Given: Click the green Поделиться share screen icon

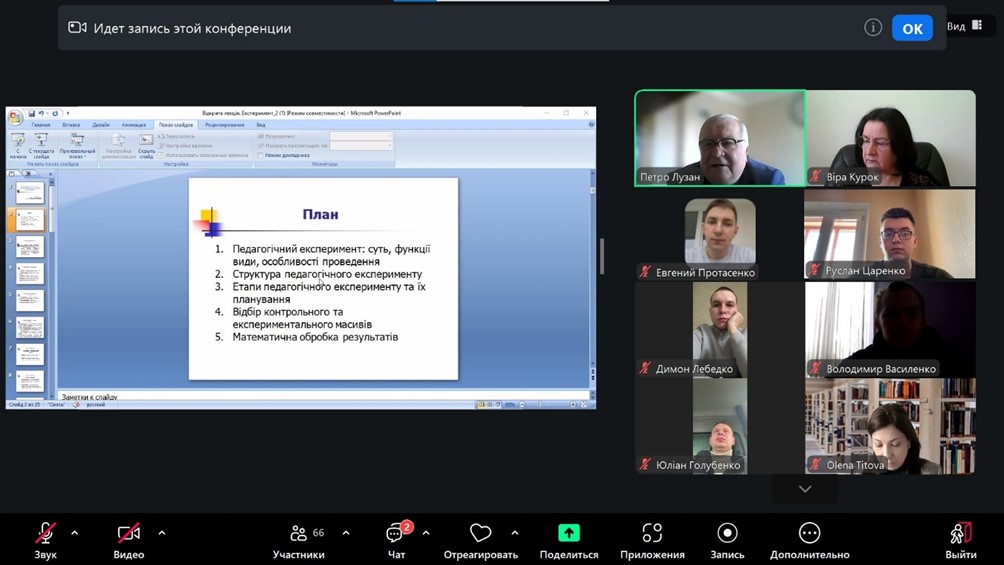Looking at the screenshot, I should (x=568, y=534).
